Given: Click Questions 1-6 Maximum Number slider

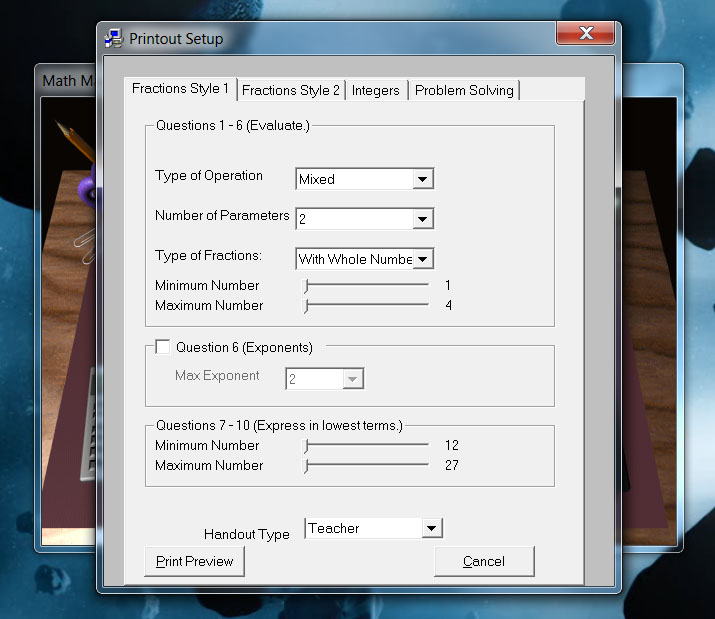Looking at the screenshot, I should (367, 305).
